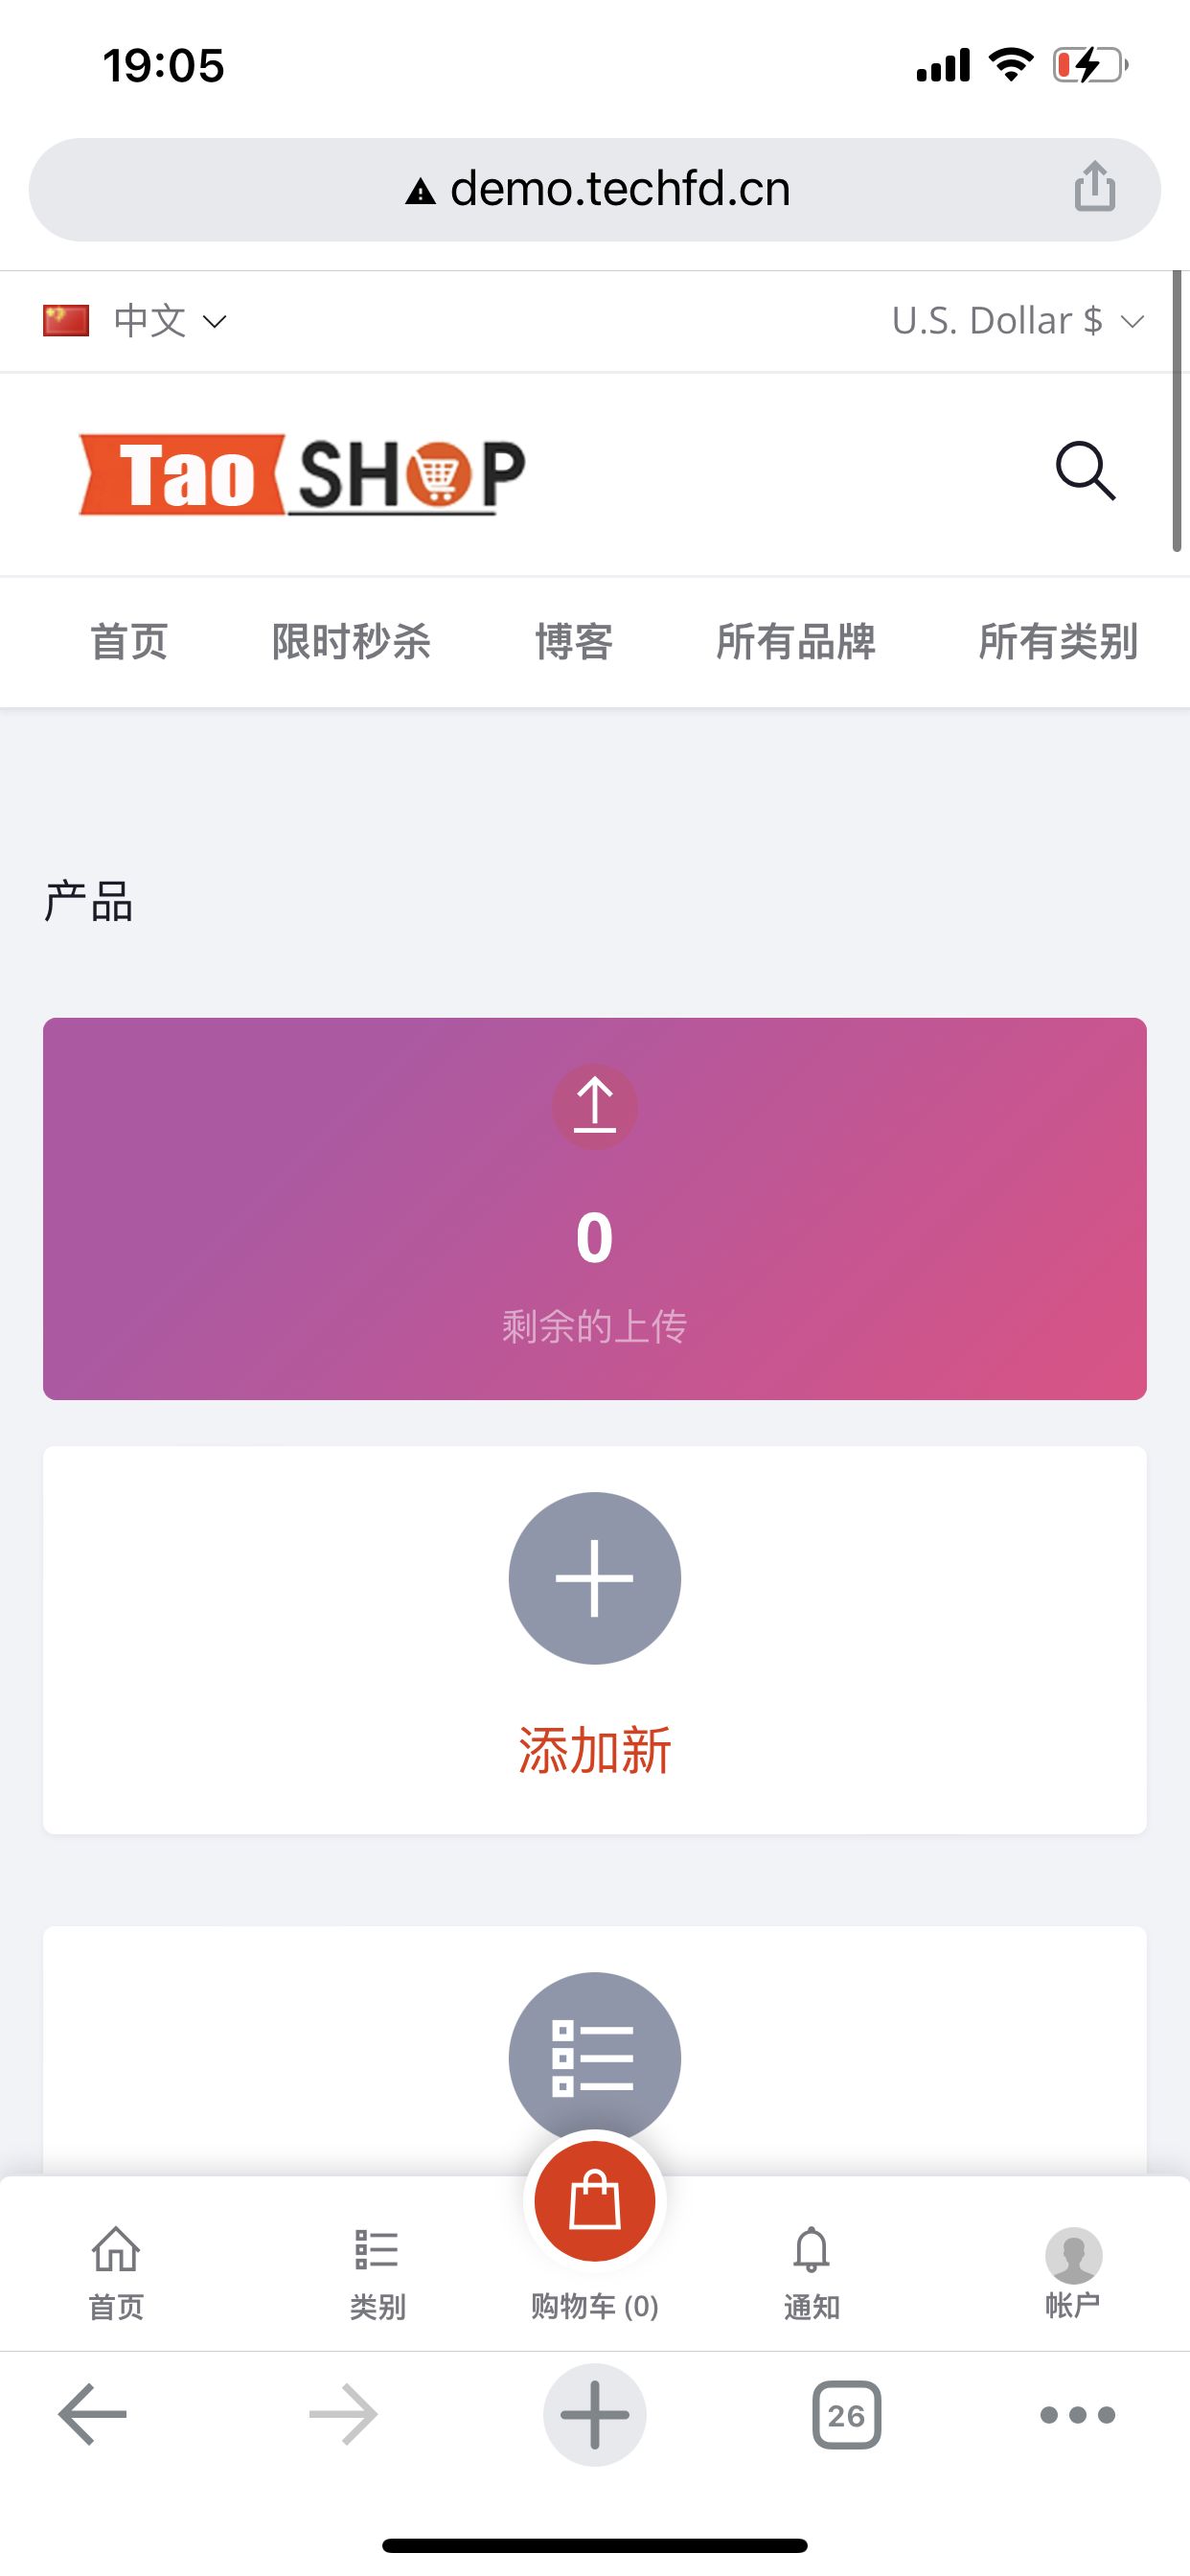Go back with browser back arrow

pos(93,2414)
